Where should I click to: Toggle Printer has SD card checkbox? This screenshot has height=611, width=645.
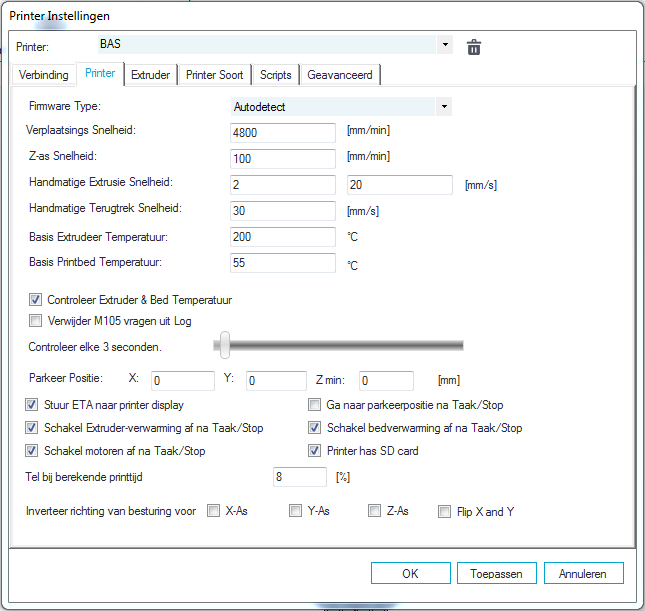point(315,450)
